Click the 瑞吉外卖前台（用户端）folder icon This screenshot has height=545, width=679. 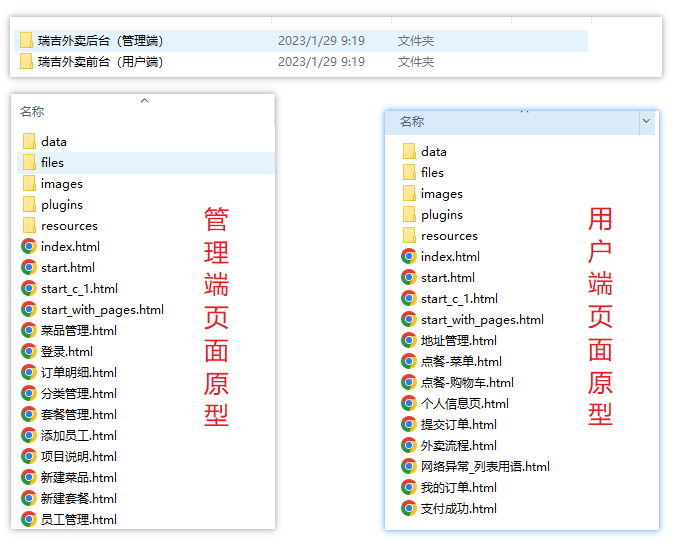[x=26, y=62]
